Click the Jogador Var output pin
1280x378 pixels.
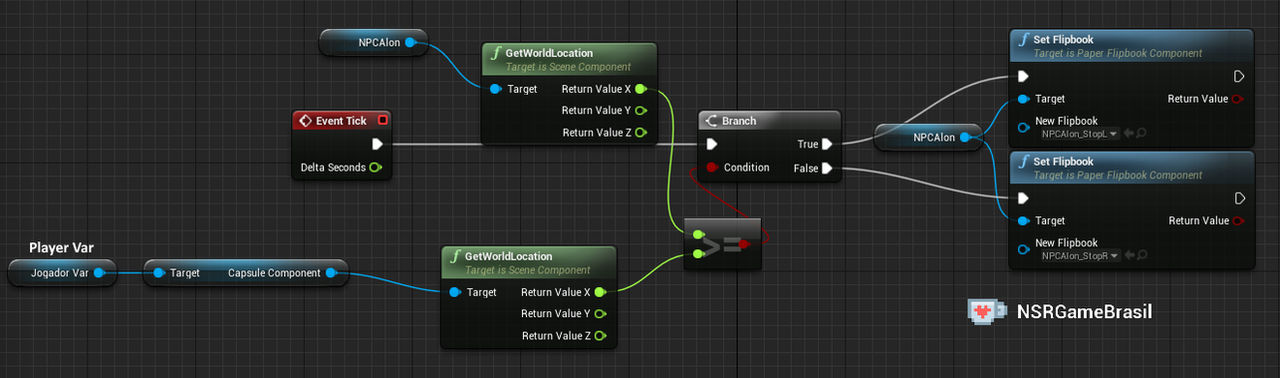tap(99, 272)
